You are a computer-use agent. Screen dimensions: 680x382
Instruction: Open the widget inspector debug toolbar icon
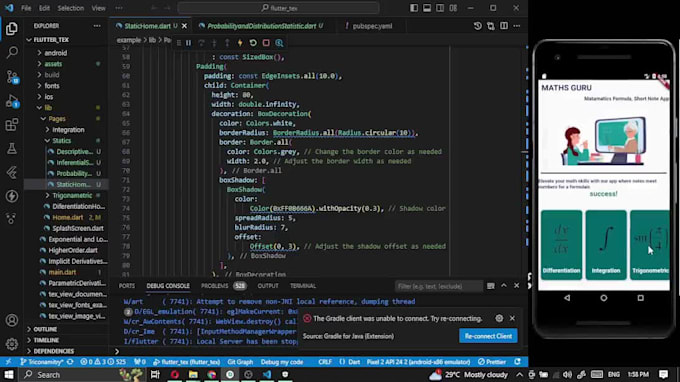279,43
